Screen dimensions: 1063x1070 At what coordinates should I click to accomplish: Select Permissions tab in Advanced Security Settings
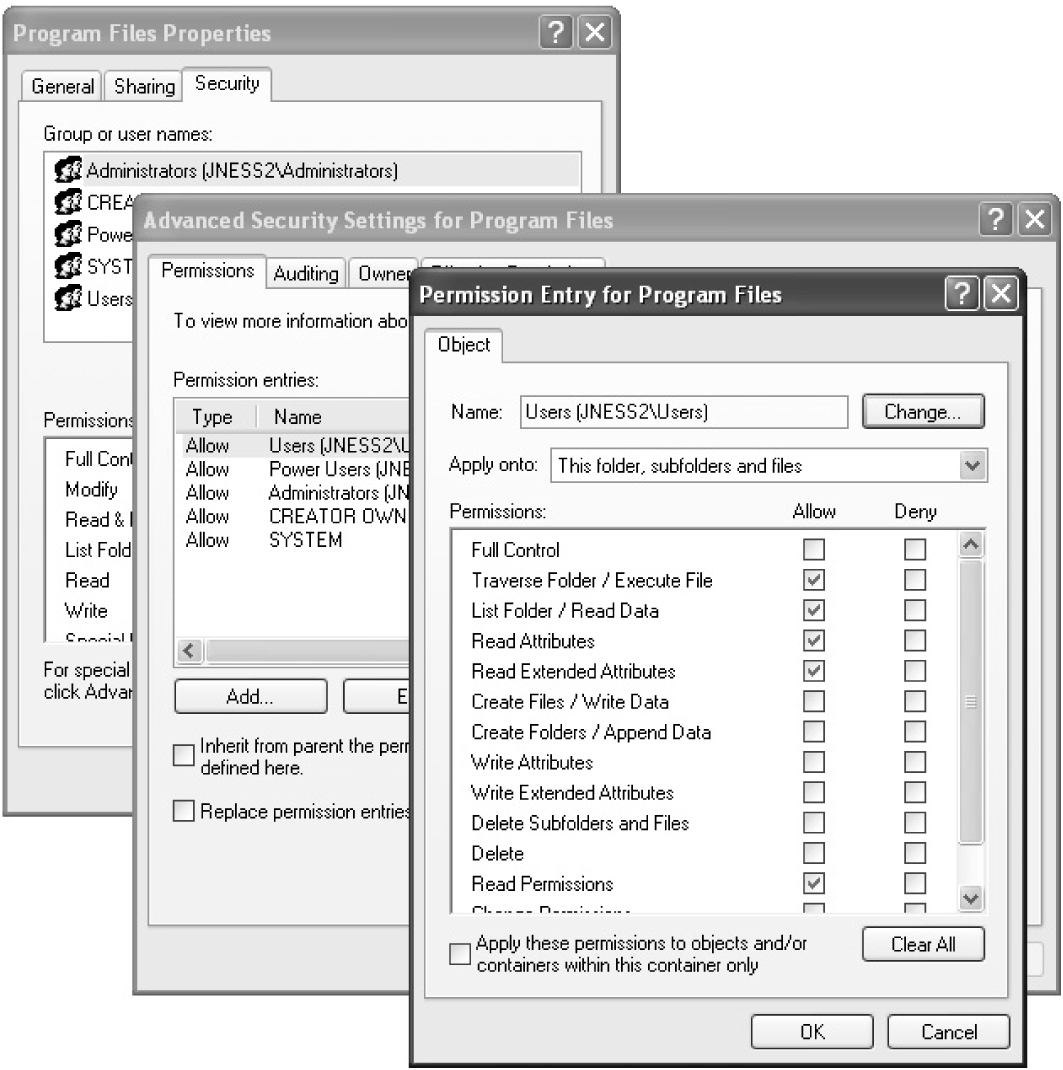(207, 271)
